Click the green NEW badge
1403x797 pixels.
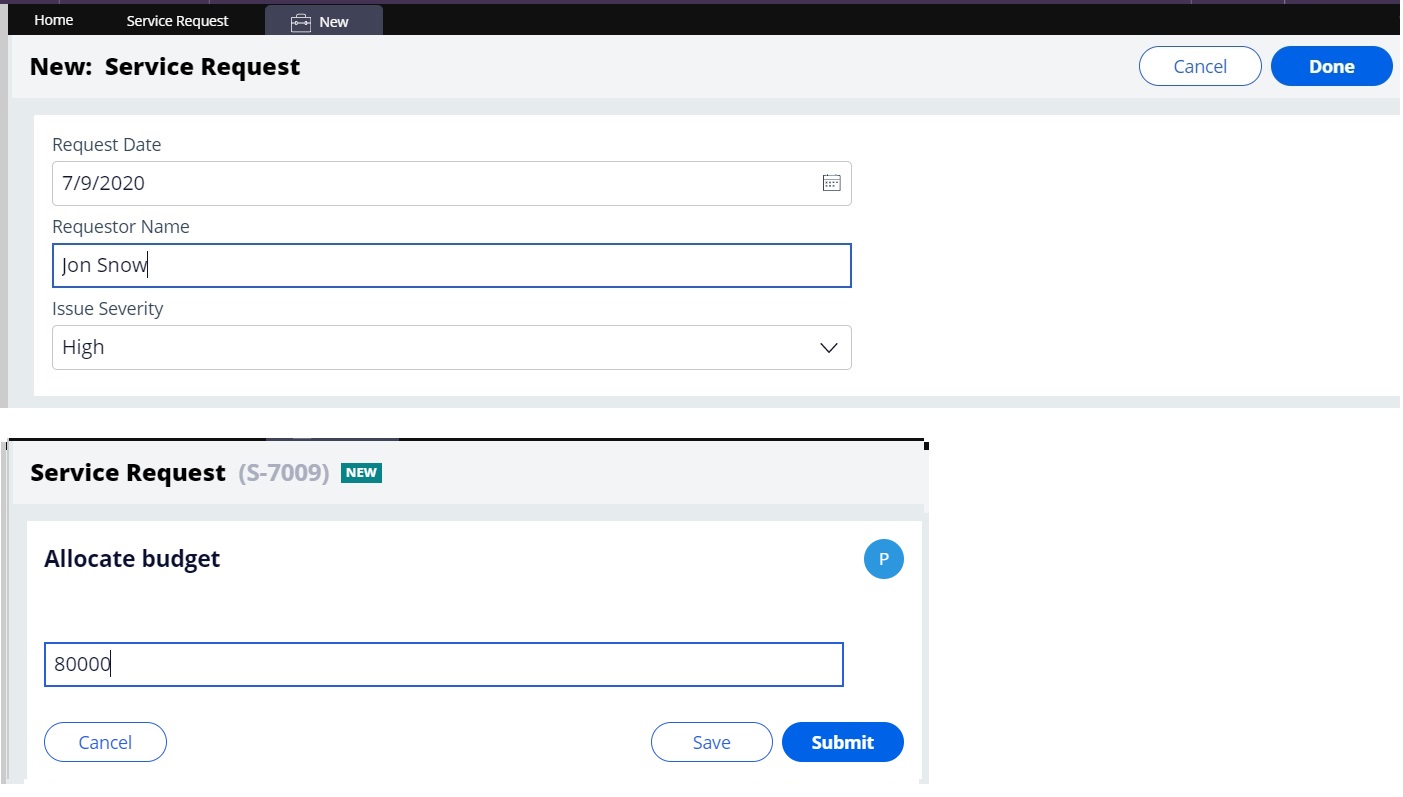tap(360, 472)
